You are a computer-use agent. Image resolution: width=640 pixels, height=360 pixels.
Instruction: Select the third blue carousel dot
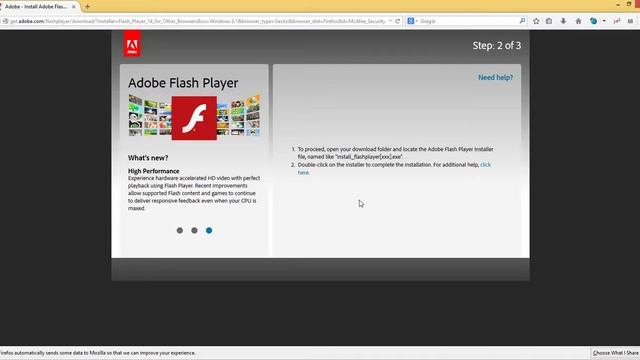tap(209, 231)
